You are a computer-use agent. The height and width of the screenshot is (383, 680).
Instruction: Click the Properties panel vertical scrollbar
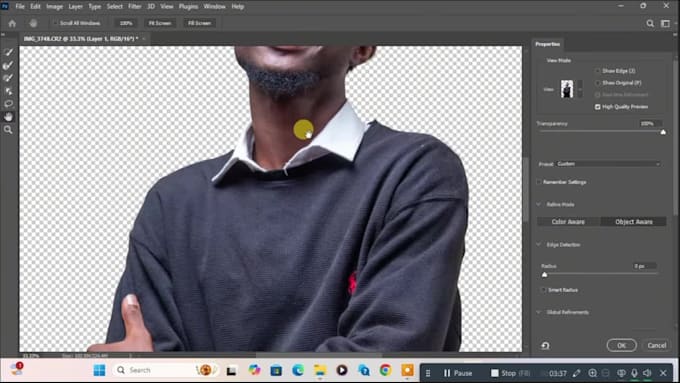click(676, 139)
